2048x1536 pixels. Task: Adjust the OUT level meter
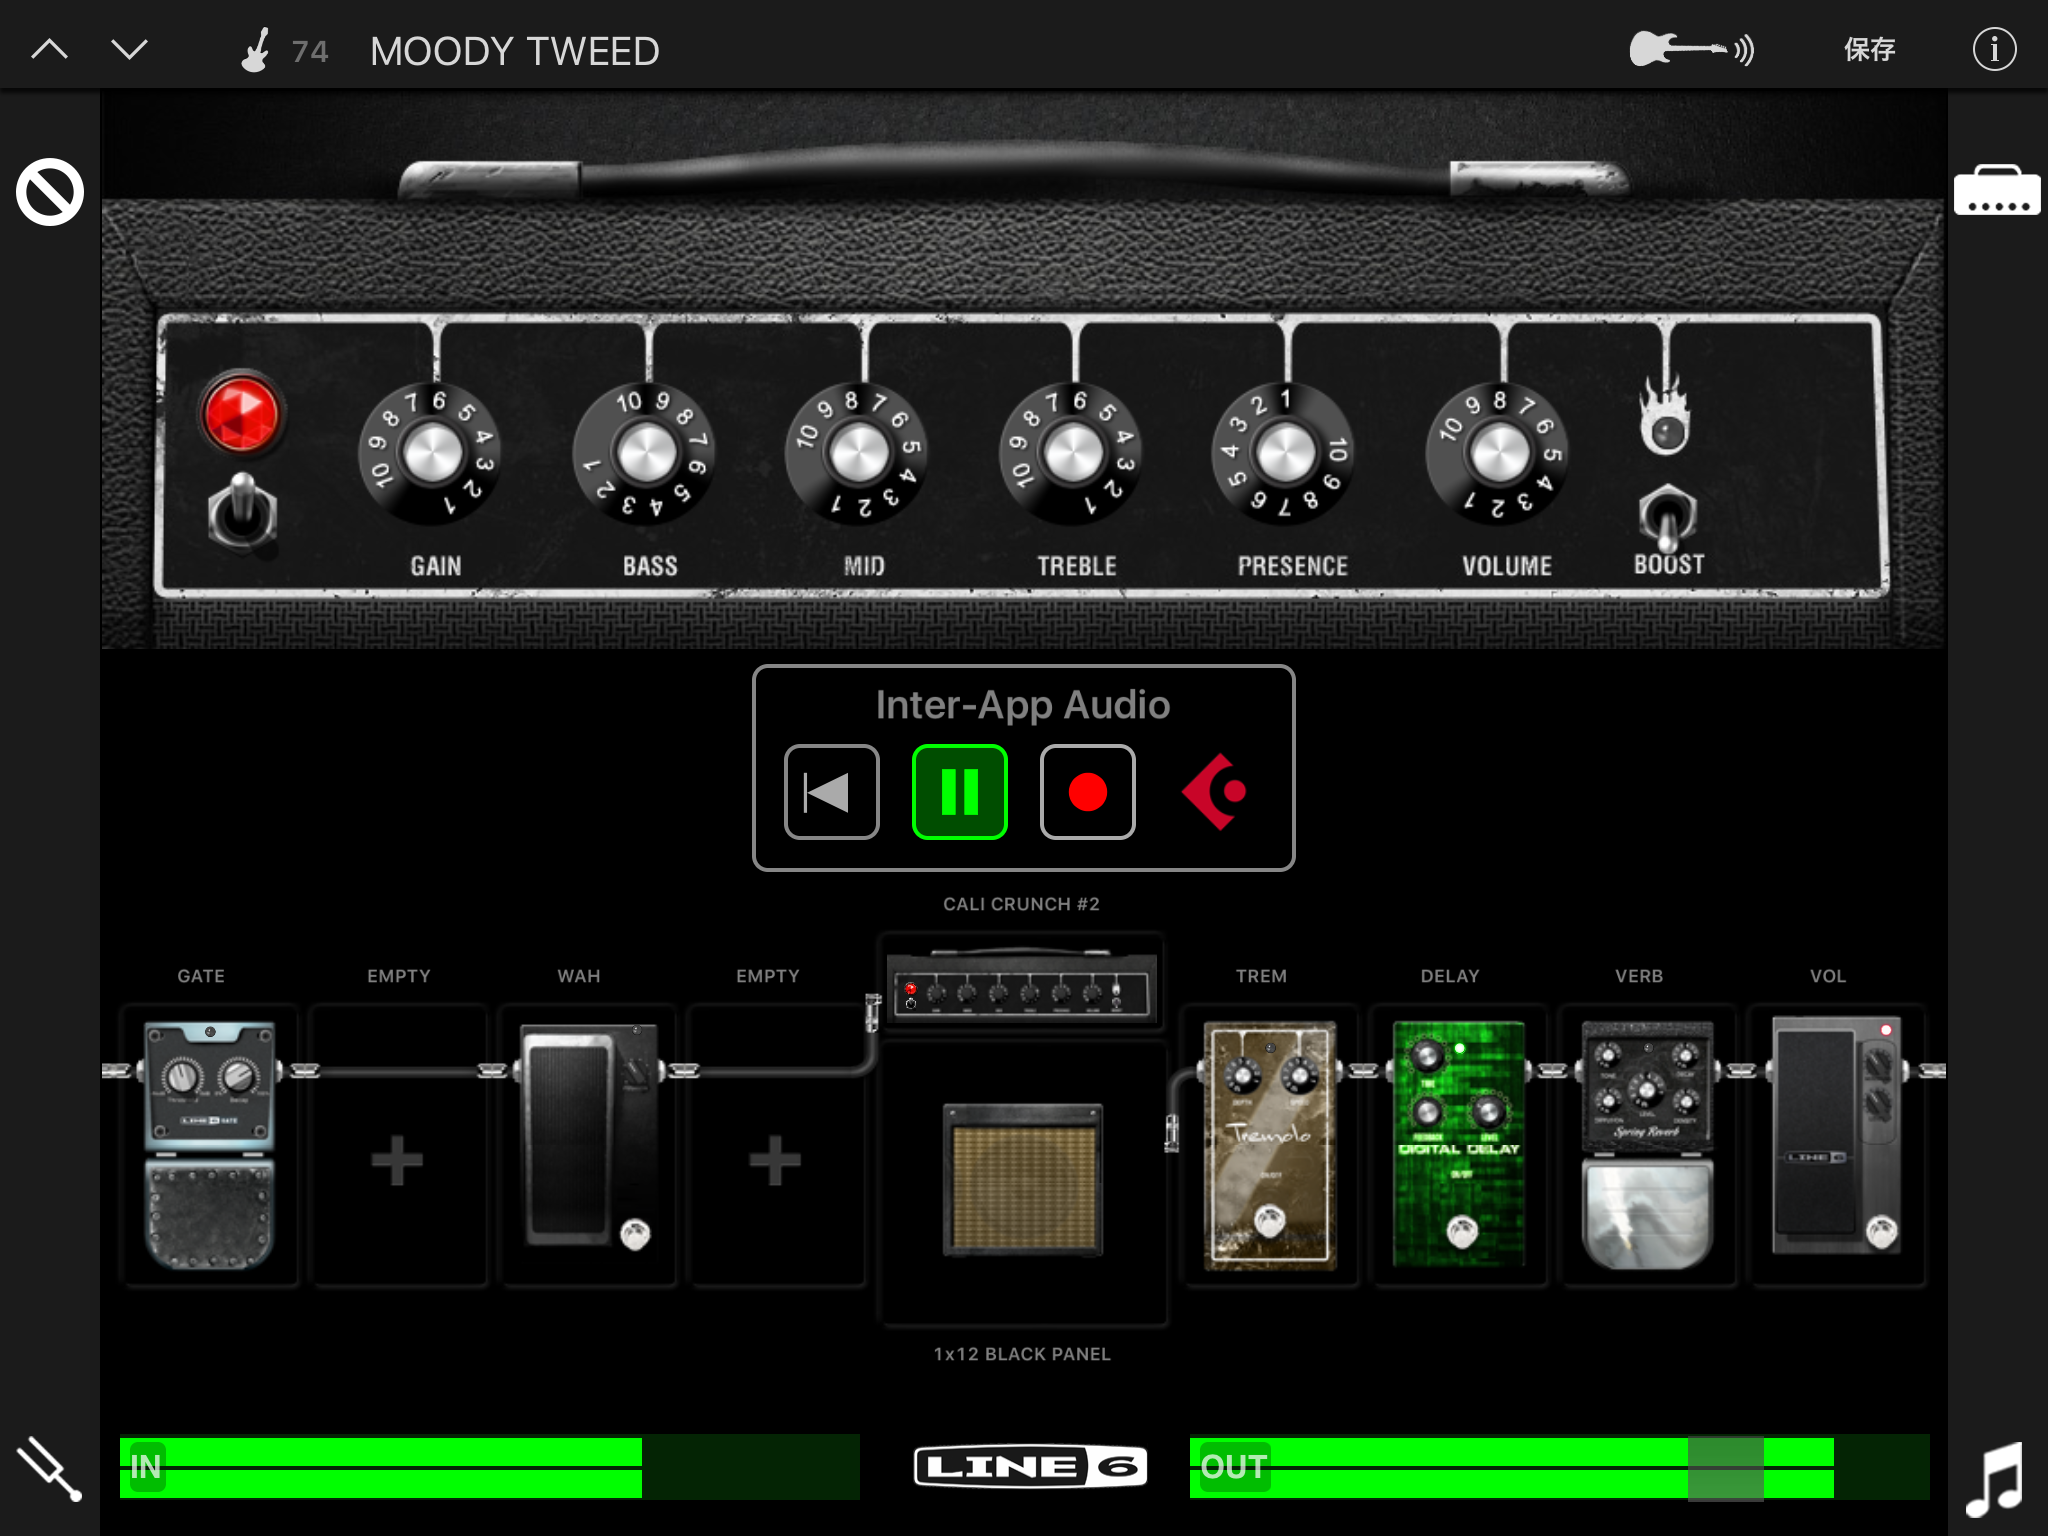tap(1559, 1467)
